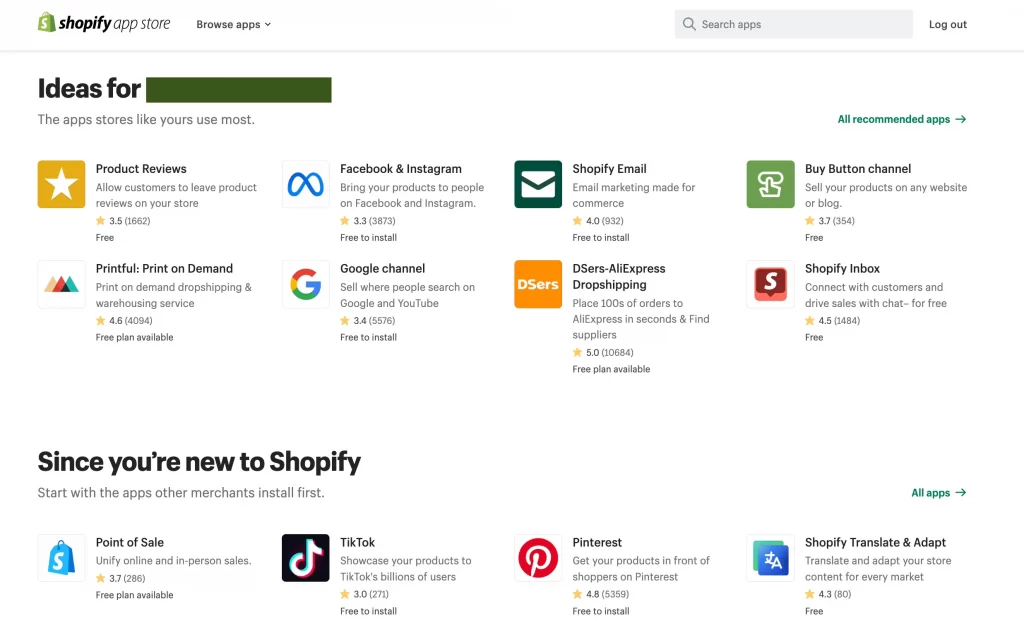This screenshot has width=1024, height=638.
Task: Click the Shopify Email envelope icon
Action: (538, 184)
